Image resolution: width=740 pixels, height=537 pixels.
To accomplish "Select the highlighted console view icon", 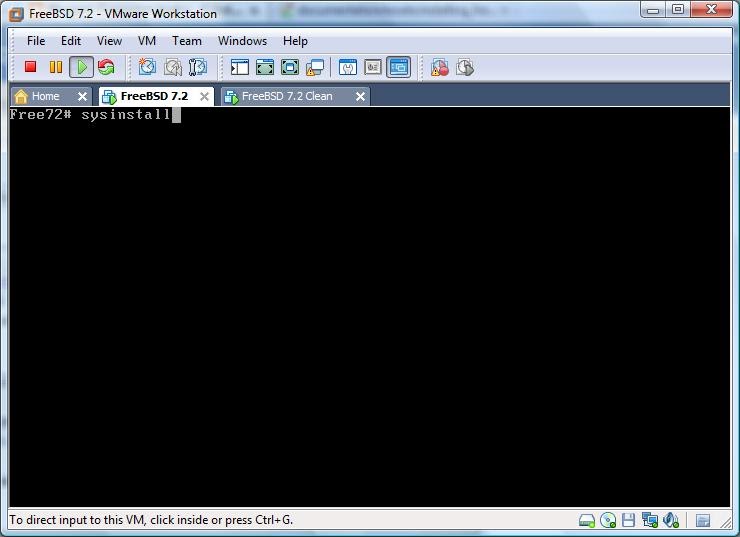I will (x=399, y=67).
